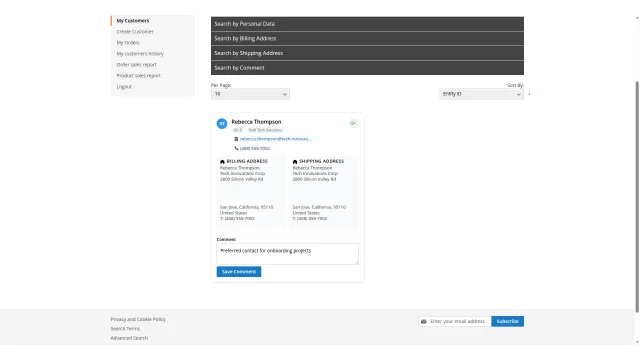Click inside the Comment text area
The width and height of the screenshot is (640, 360).
pyautogui.click(x=287, y=254)
